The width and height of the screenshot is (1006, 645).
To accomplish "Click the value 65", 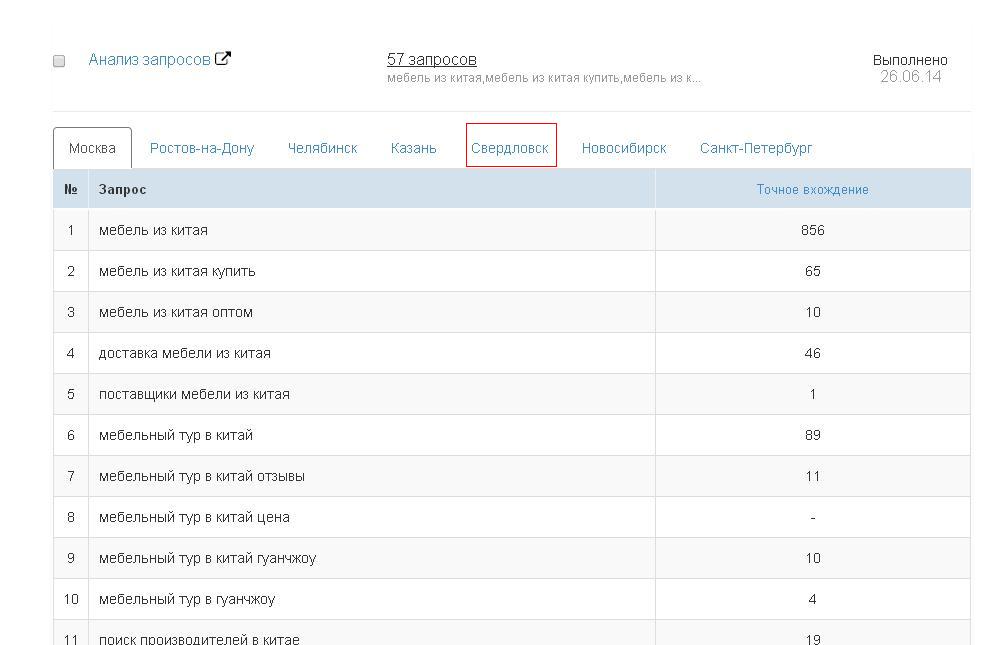I will coord(812,271).
